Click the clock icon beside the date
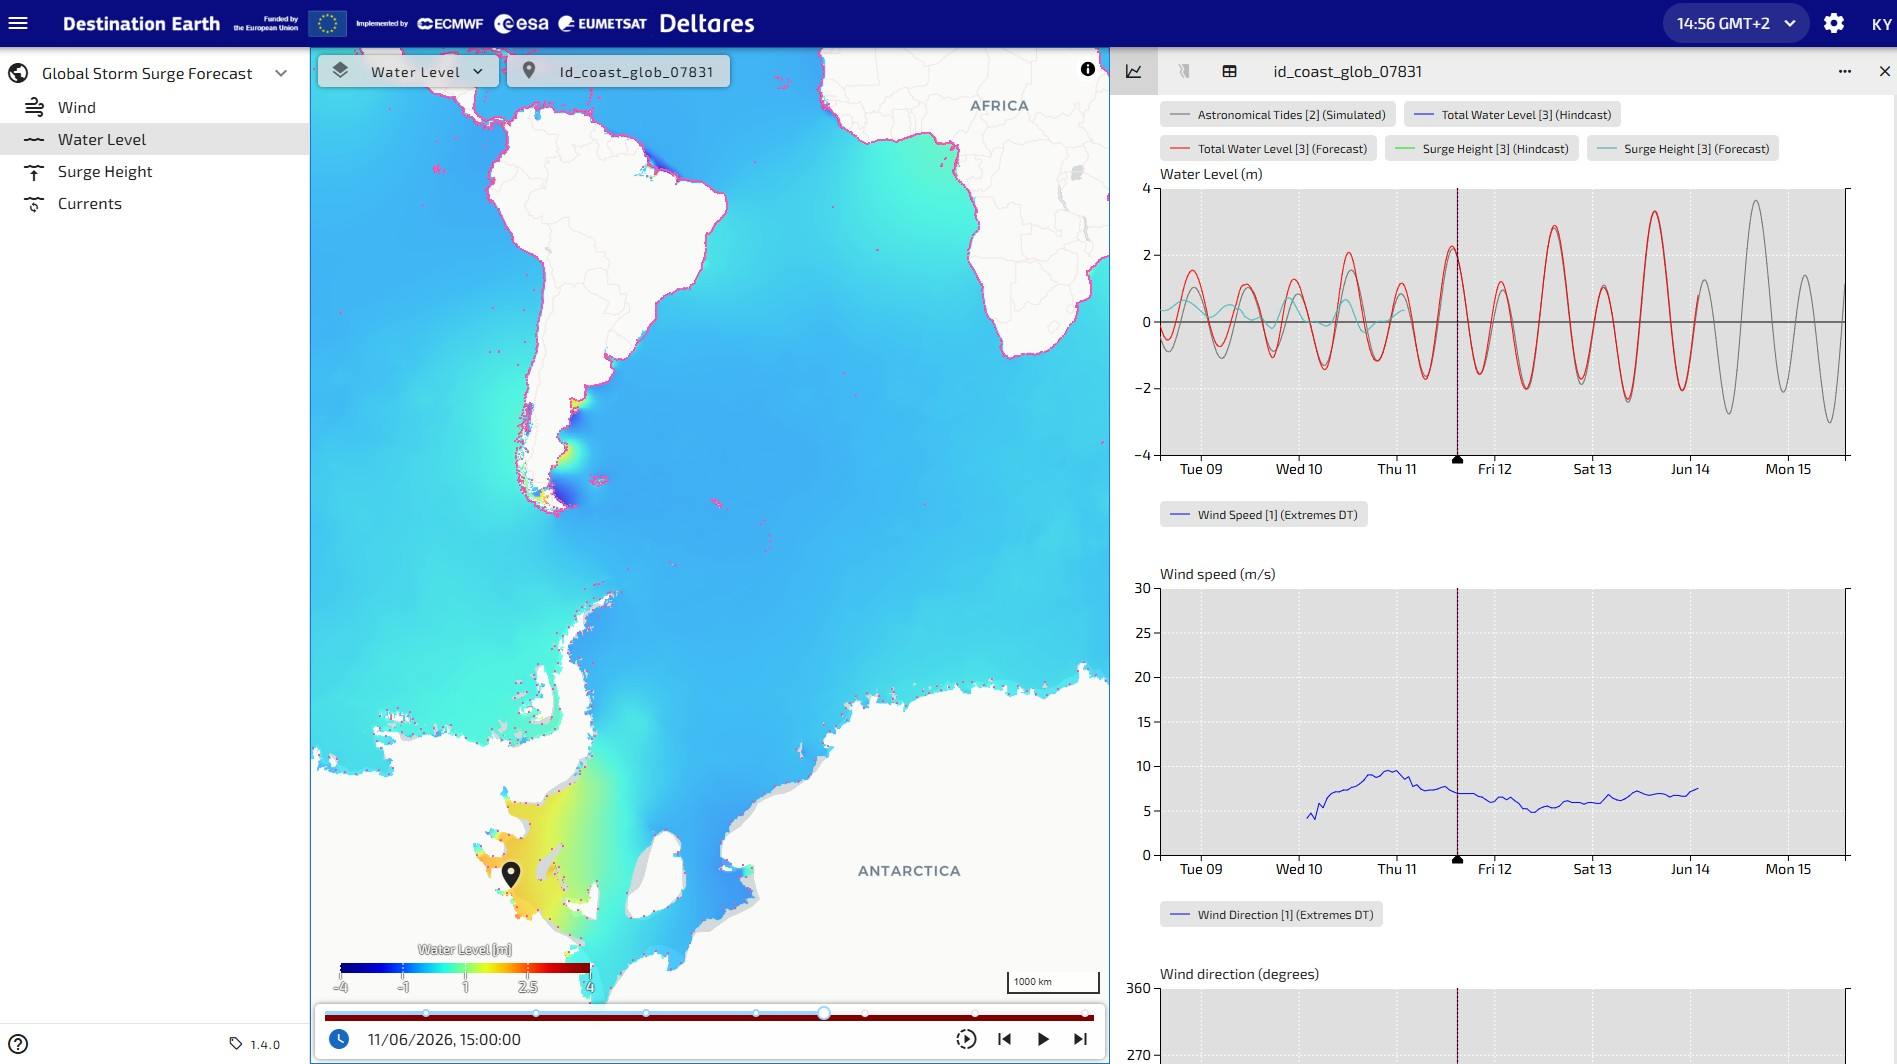This screenshot has height=1064, width=1897. click(x=339, y=1039)
